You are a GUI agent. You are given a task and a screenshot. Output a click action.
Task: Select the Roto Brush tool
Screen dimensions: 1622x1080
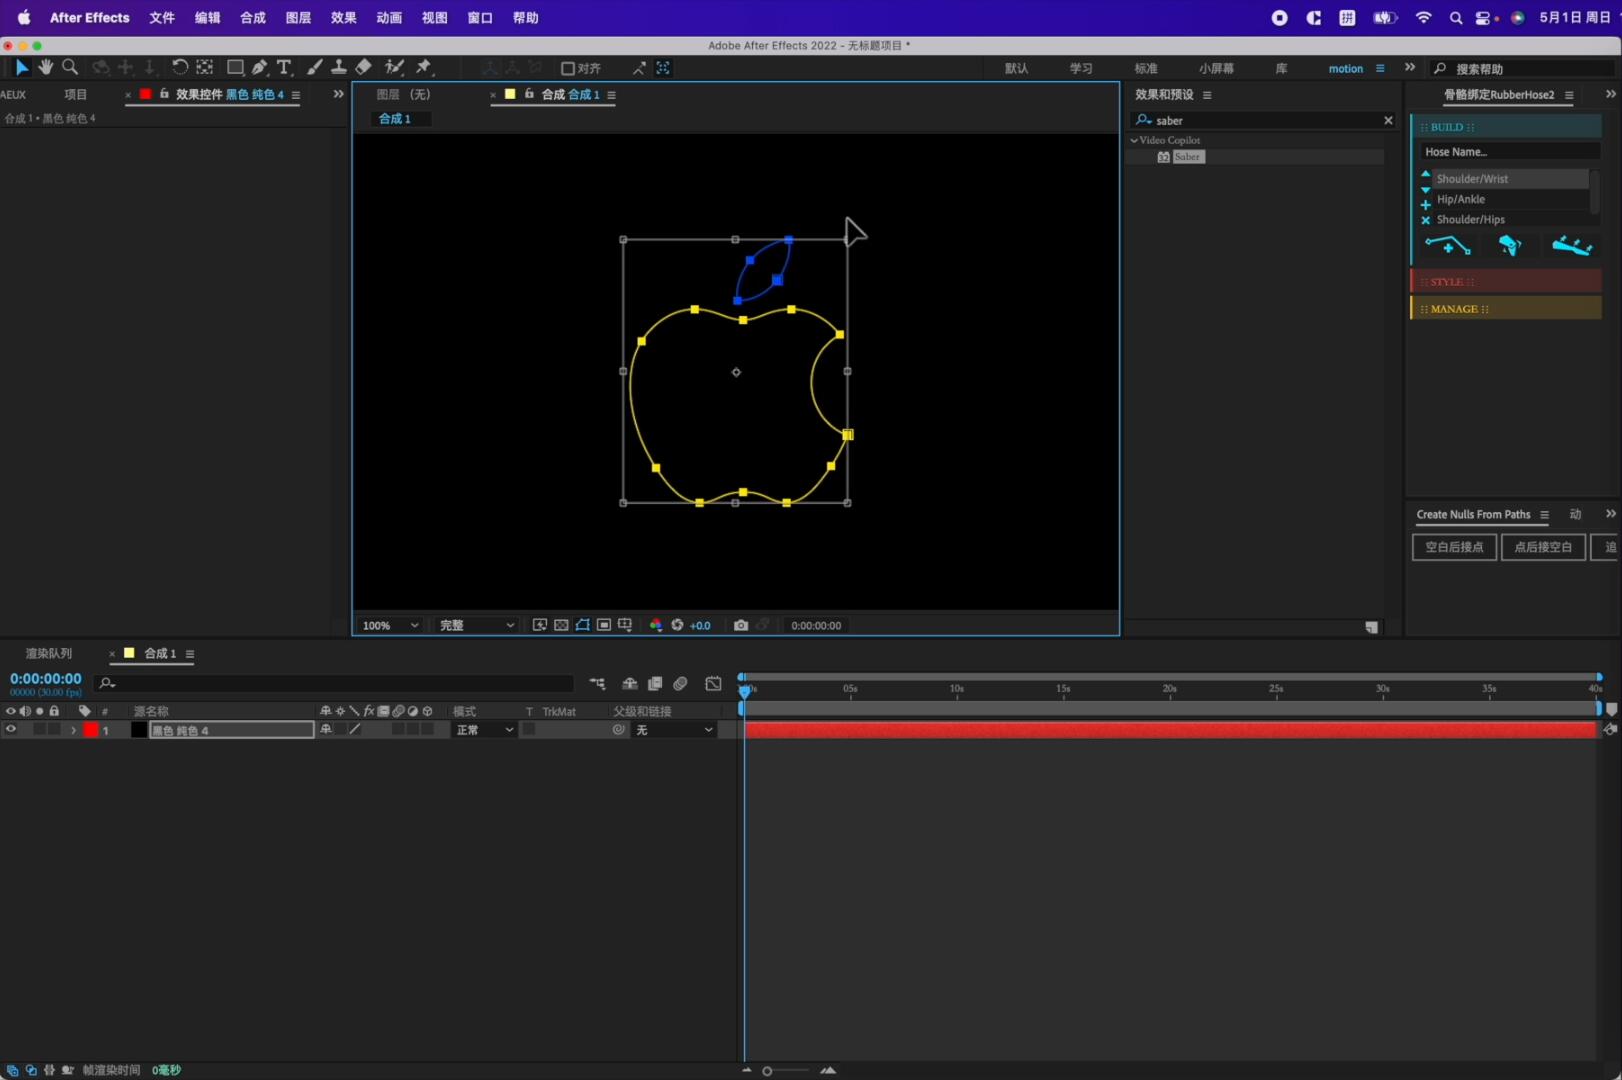[x=395, y=67]
